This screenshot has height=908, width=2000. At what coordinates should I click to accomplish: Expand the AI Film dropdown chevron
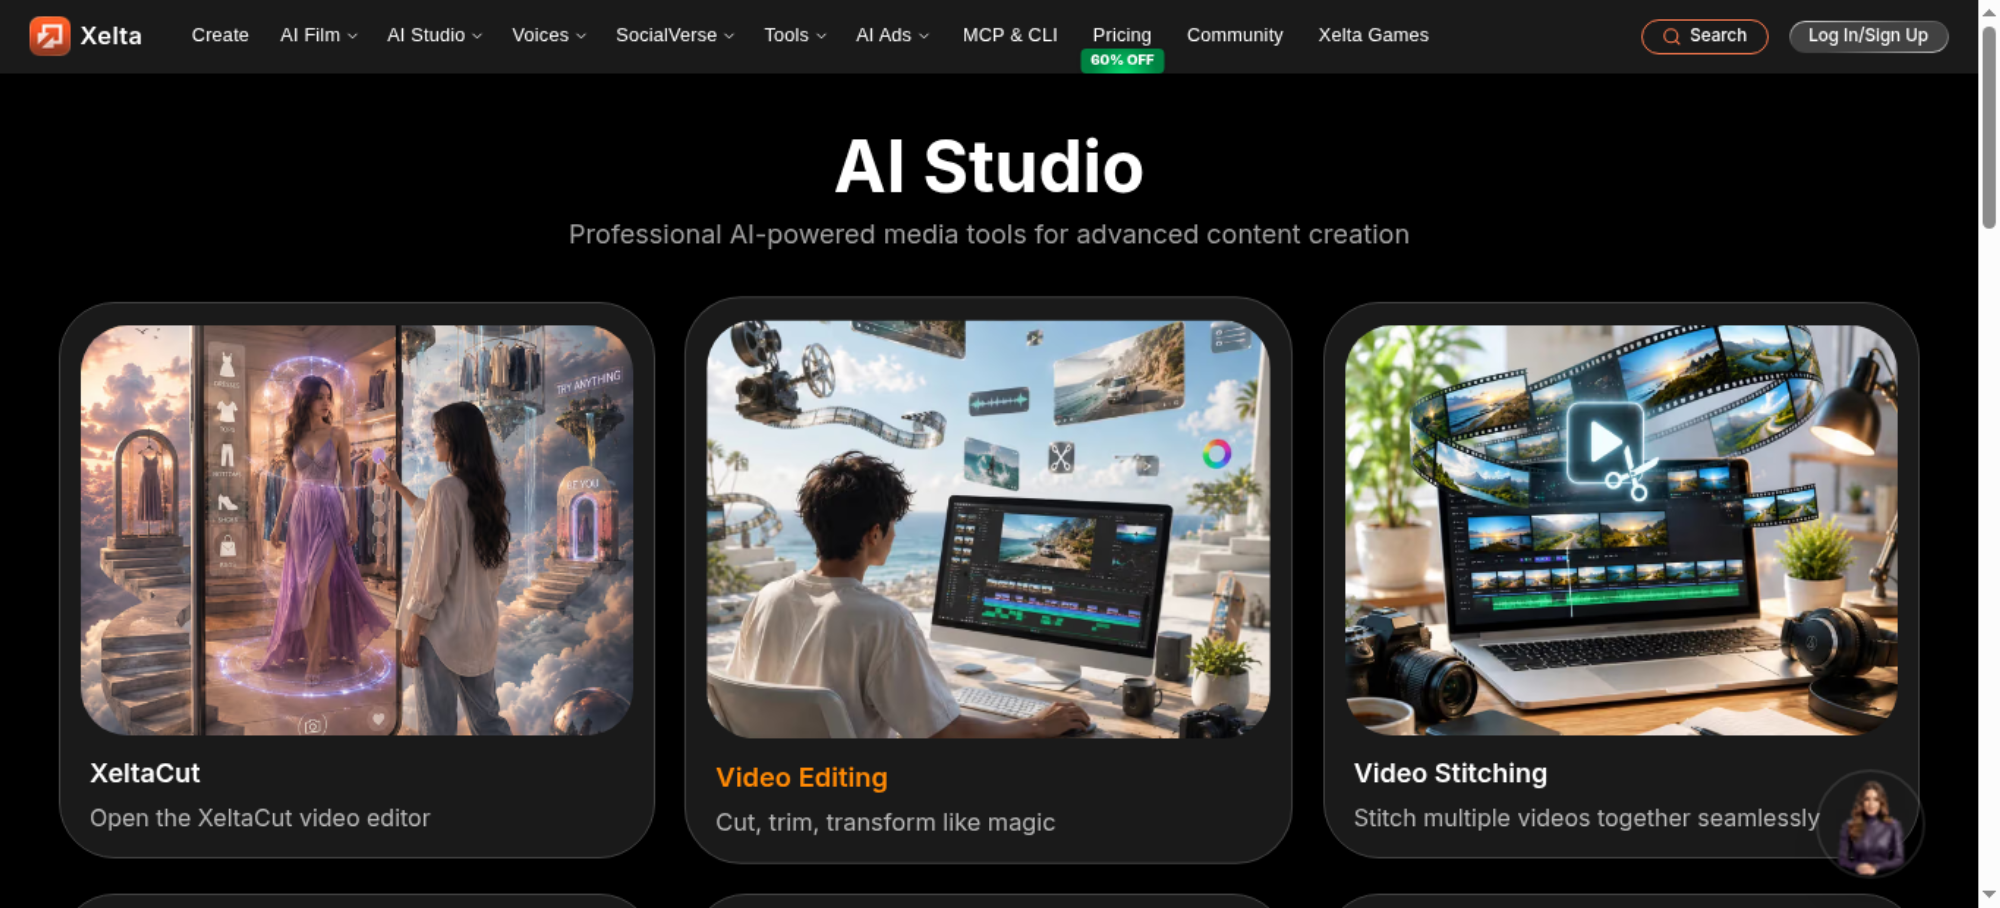point(352,36)
